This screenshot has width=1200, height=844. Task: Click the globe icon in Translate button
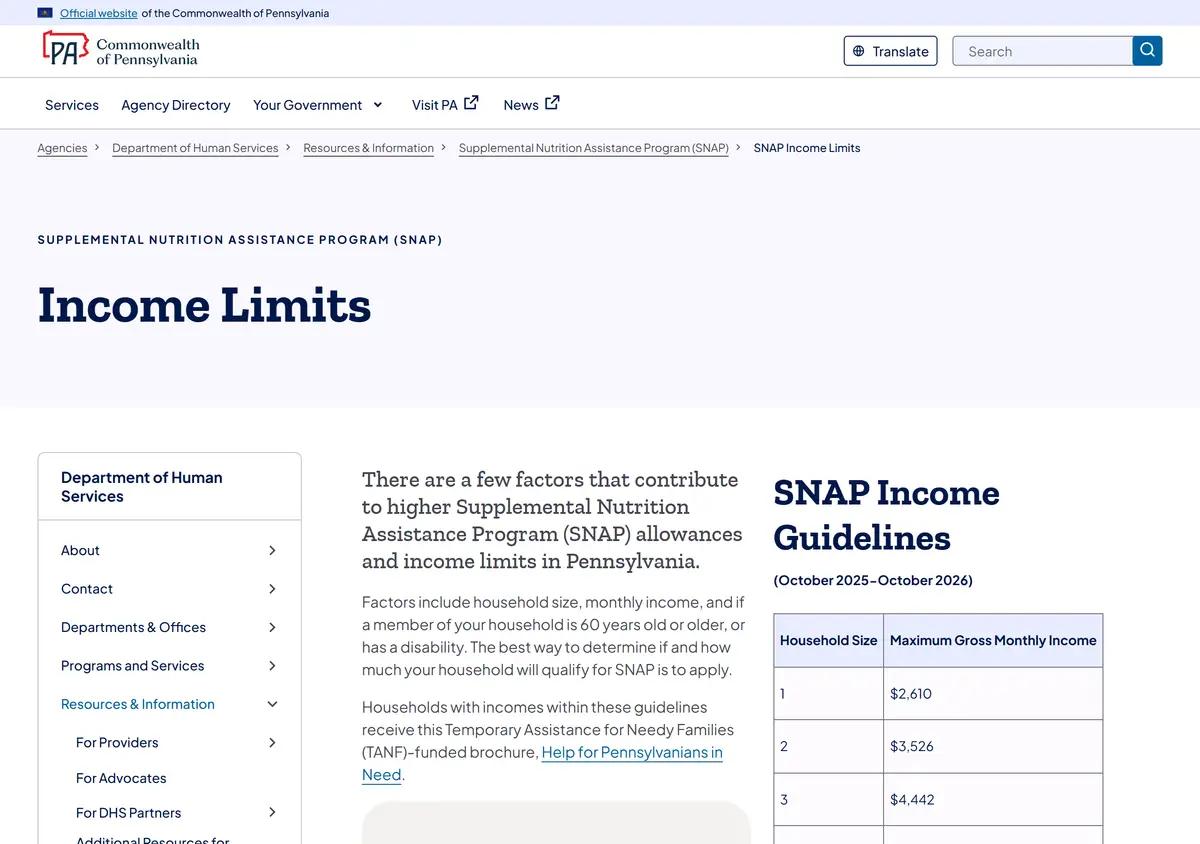click(858, 51)
